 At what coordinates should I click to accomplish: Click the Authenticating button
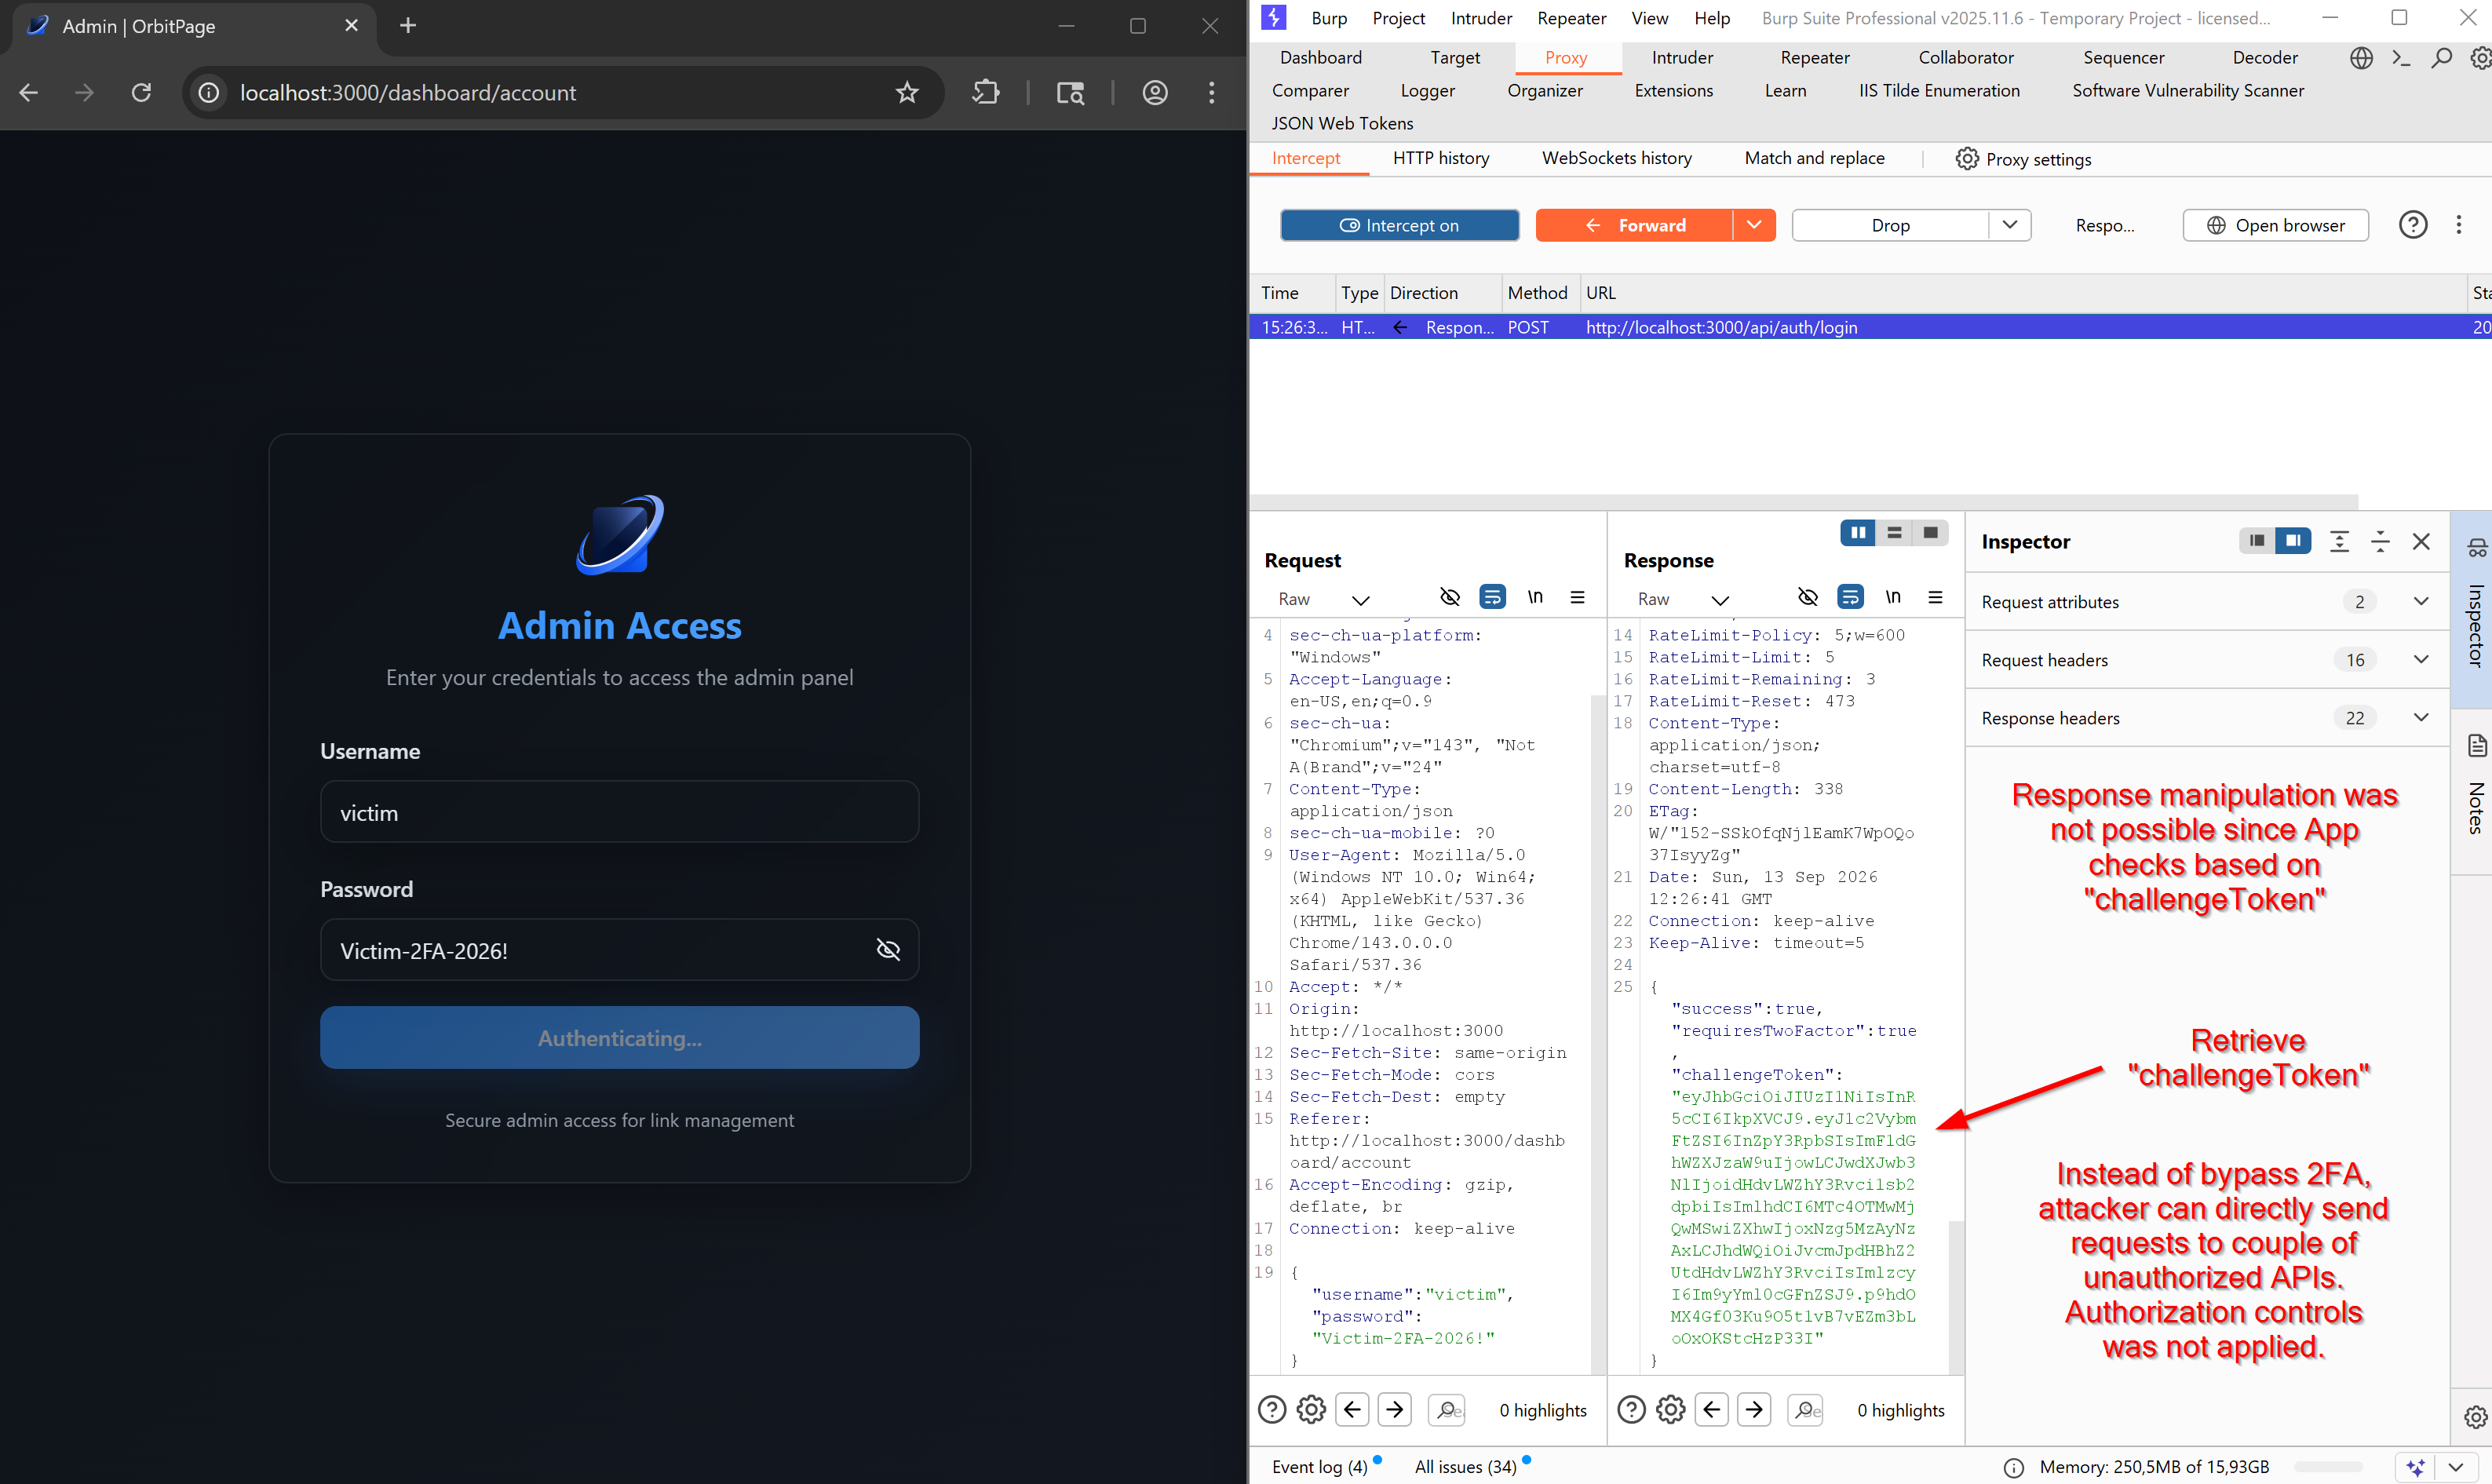click(x=620, y=1038)
